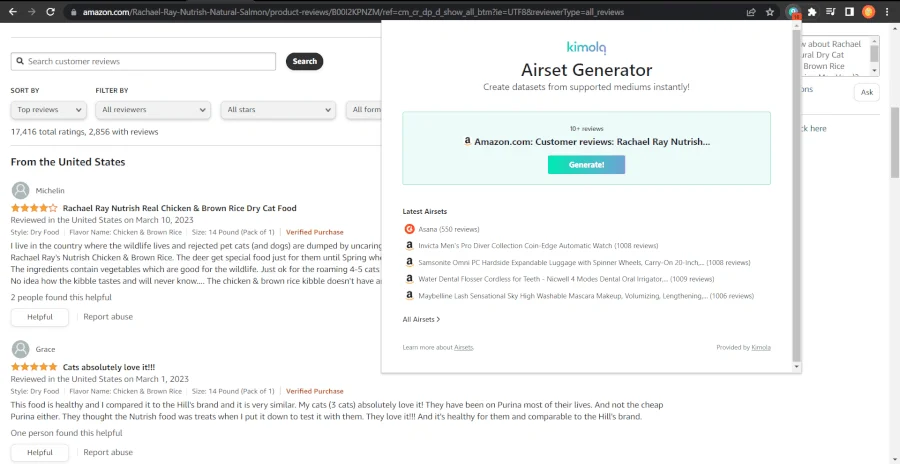Image resolution: width=900 pixels, height=464 pixels.
Task: Go back in browser history
Action: [13, 11]
